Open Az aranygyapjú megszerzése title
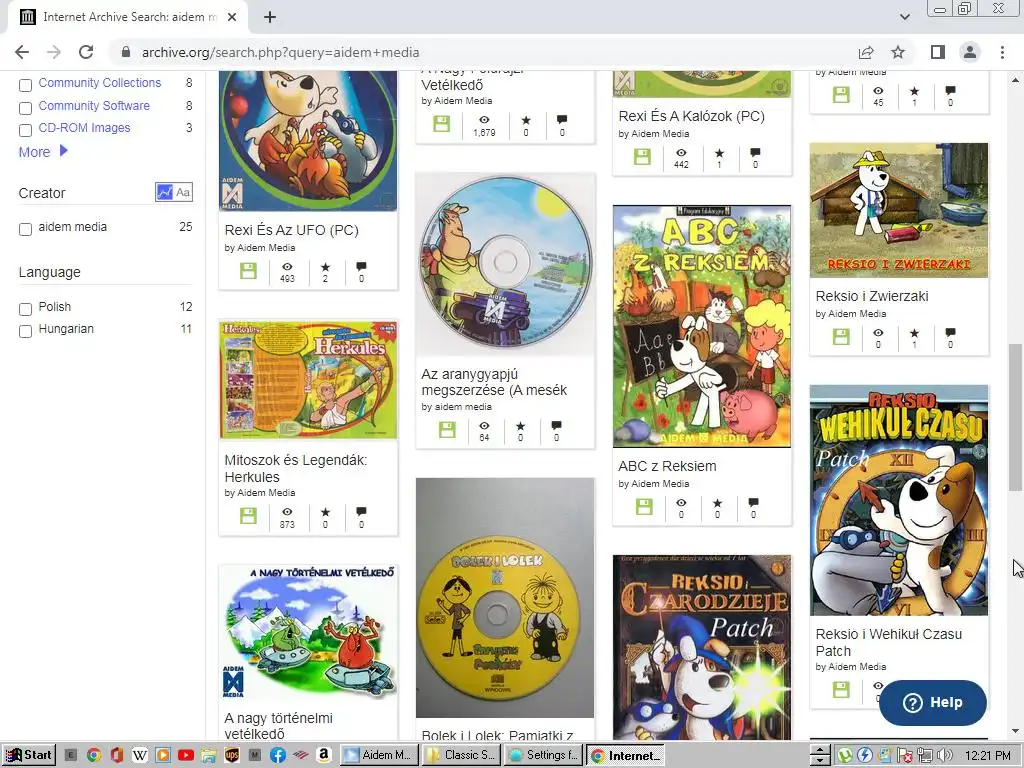 pyautogui.click(x=494, y=382)
